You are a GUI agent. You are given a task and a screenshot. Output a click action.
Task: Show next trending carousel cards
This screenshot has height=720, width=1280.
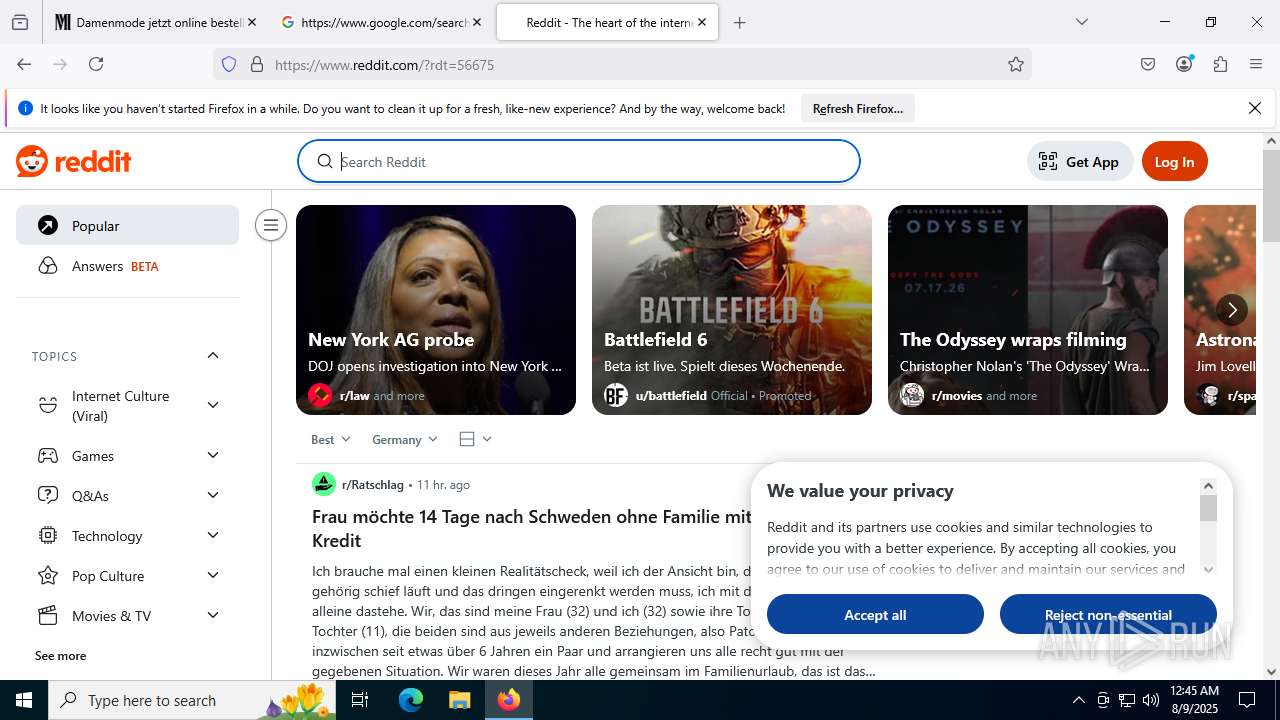point(1232,310)
